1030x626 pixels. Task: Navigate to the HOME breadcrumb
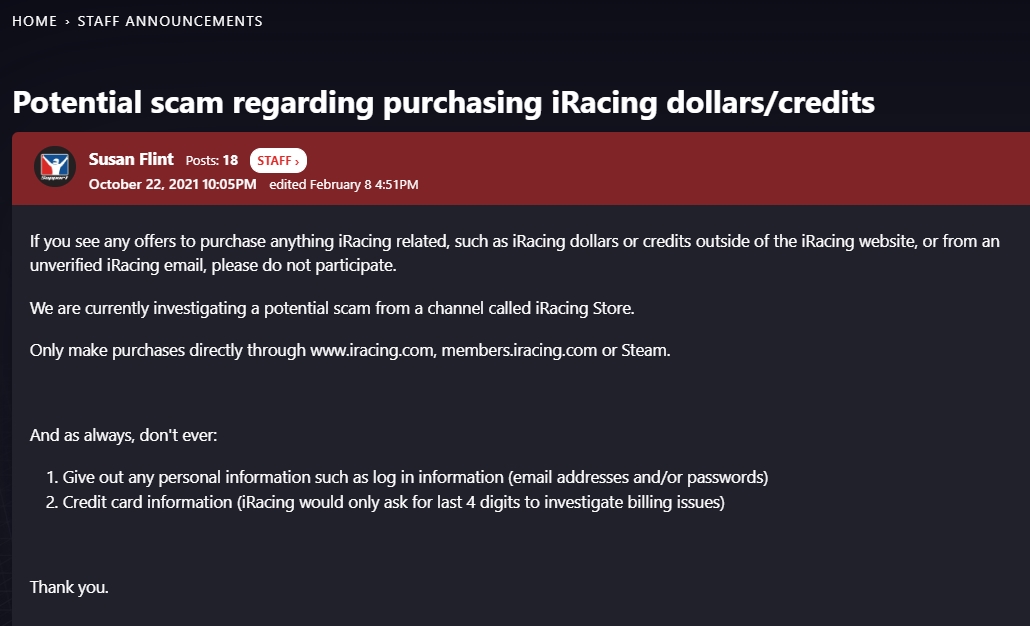coord(34,20)
